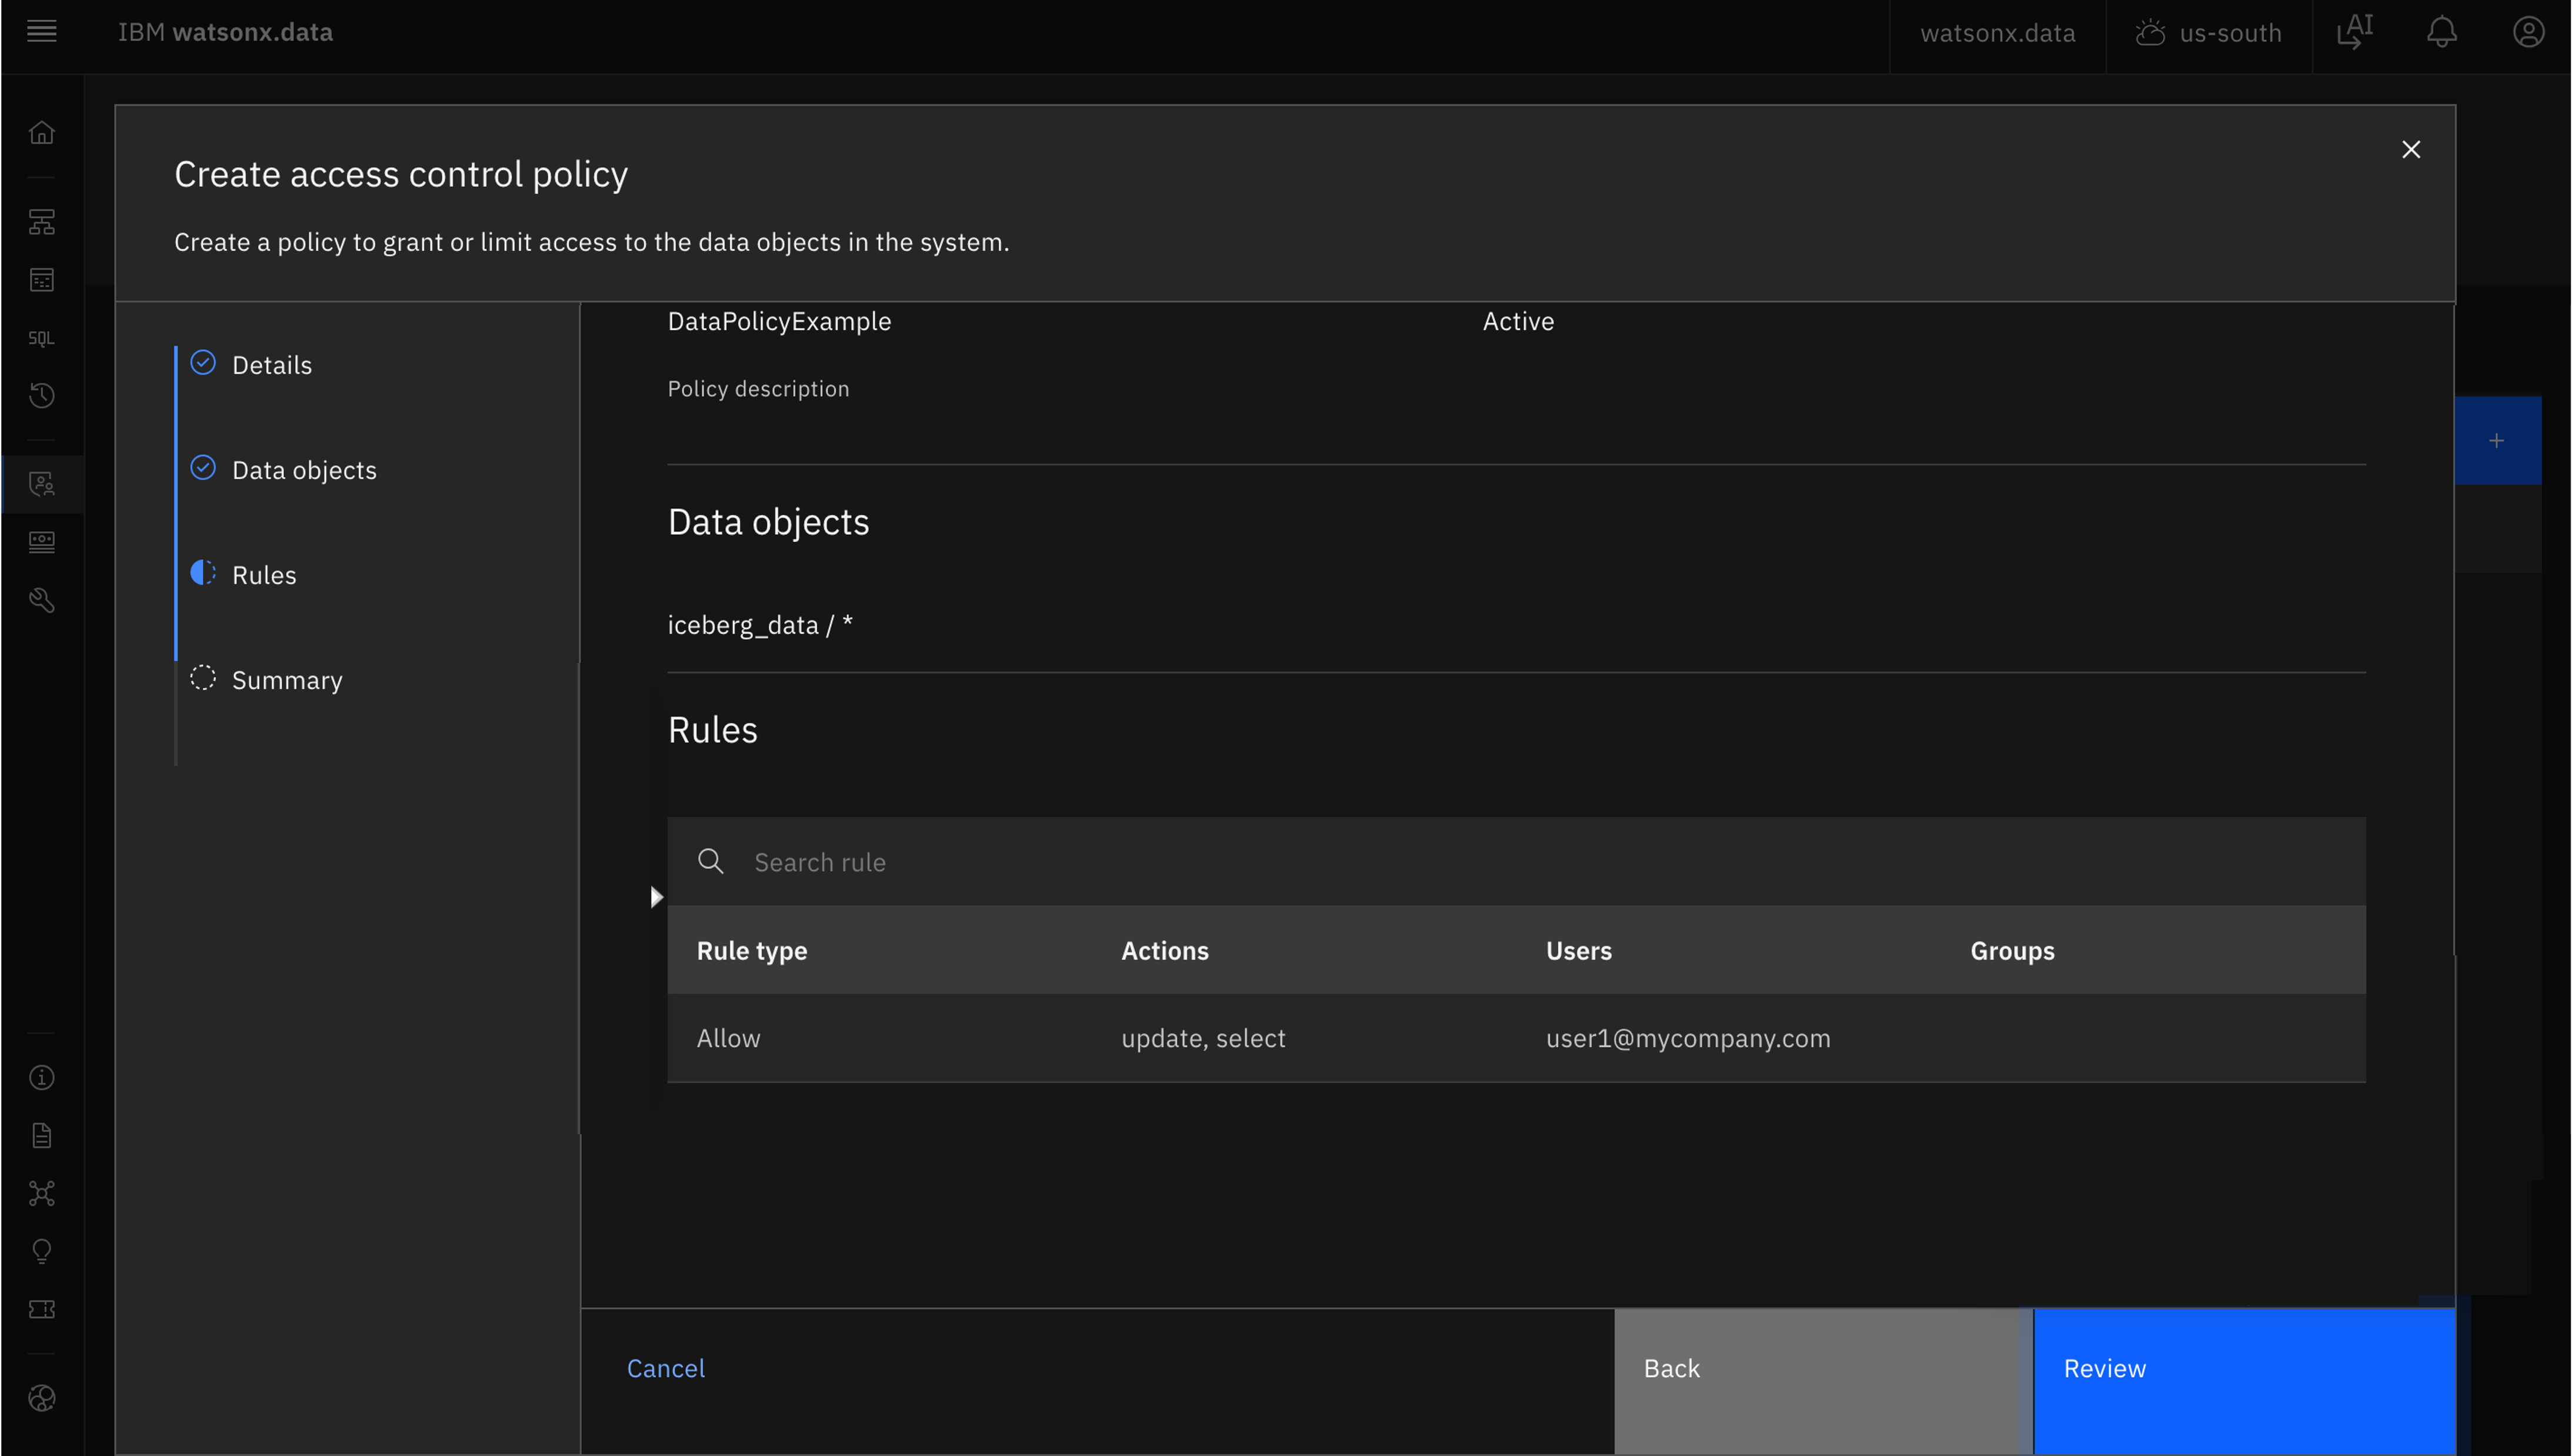Click the Policy description label
This screenshot has height=1456, width=2572.
[x=758, y=388]
